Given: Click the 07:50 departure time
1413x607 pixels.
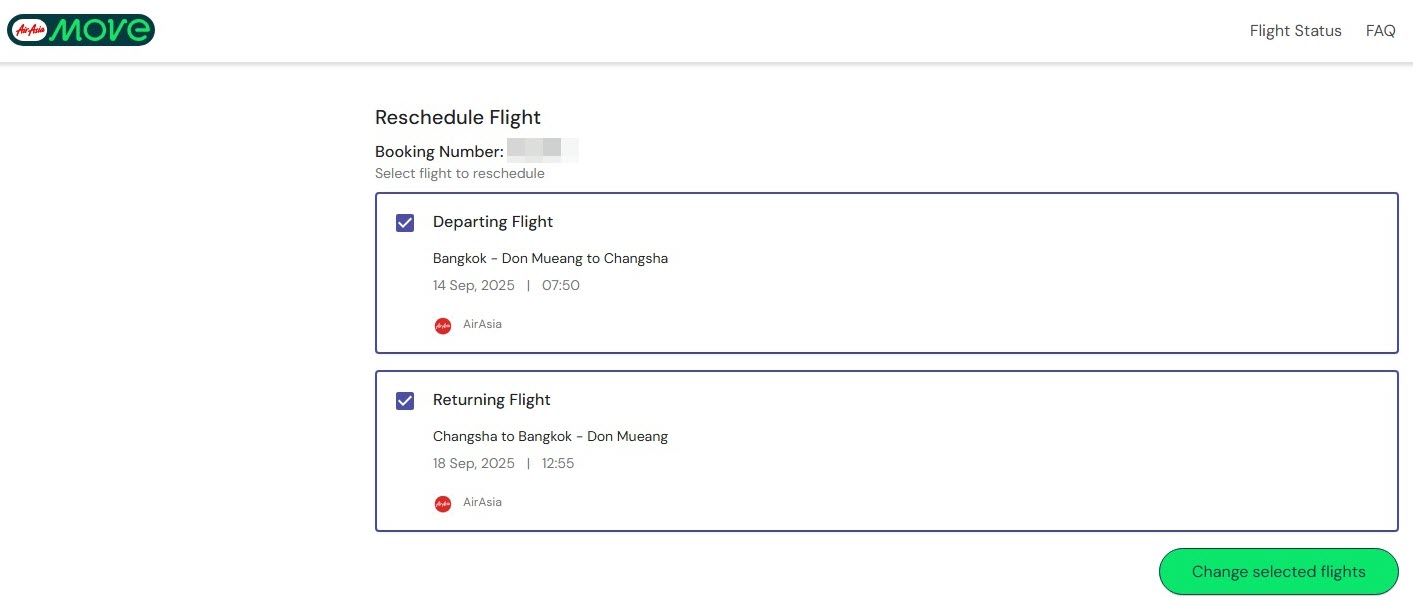Looking at the screenshot, I should pos(560,285).
